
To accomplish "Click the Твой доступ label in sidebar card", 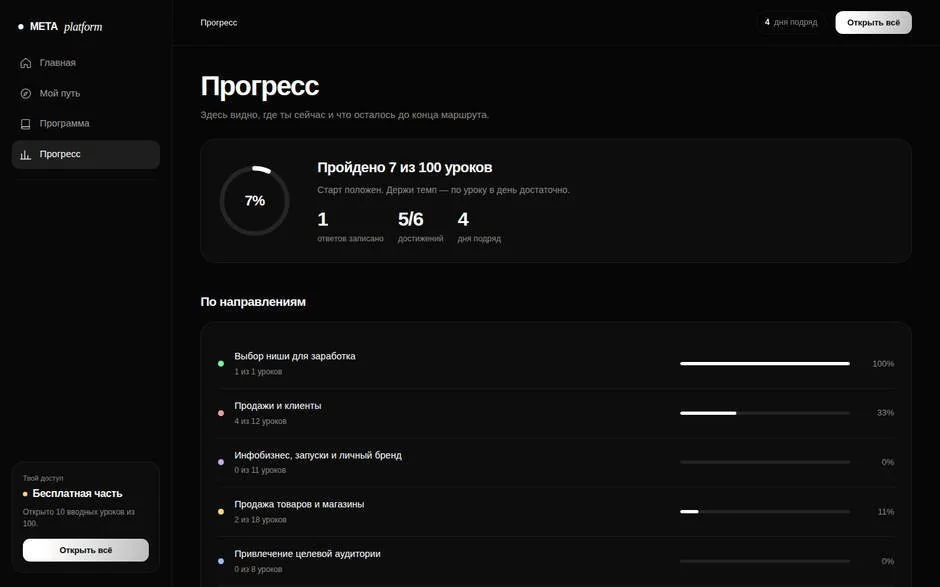I will pos(43,478).
